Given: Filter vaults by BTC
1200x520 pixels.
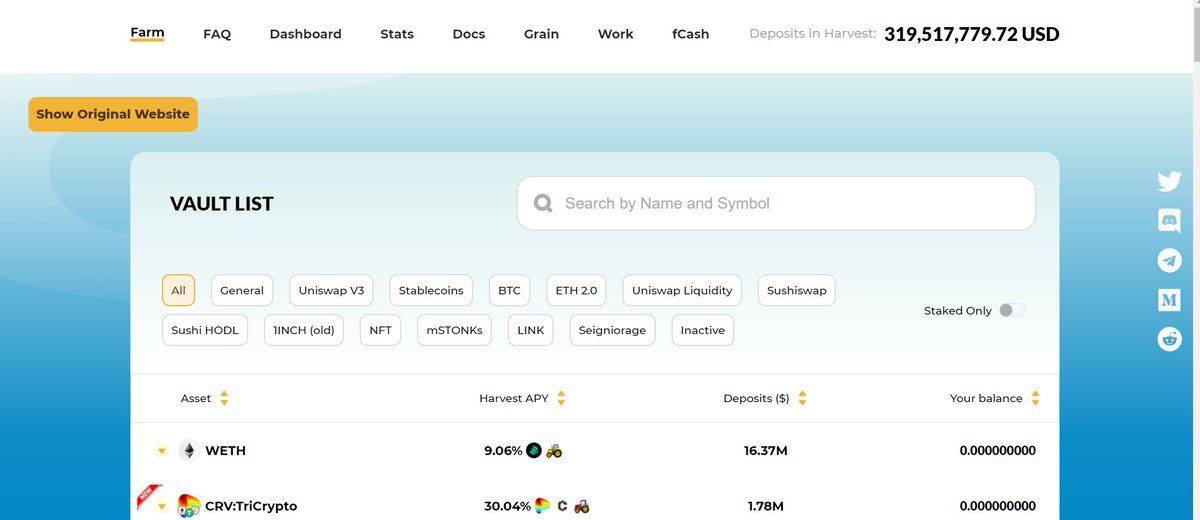Looking at the screenshot, I should (509, 291).
